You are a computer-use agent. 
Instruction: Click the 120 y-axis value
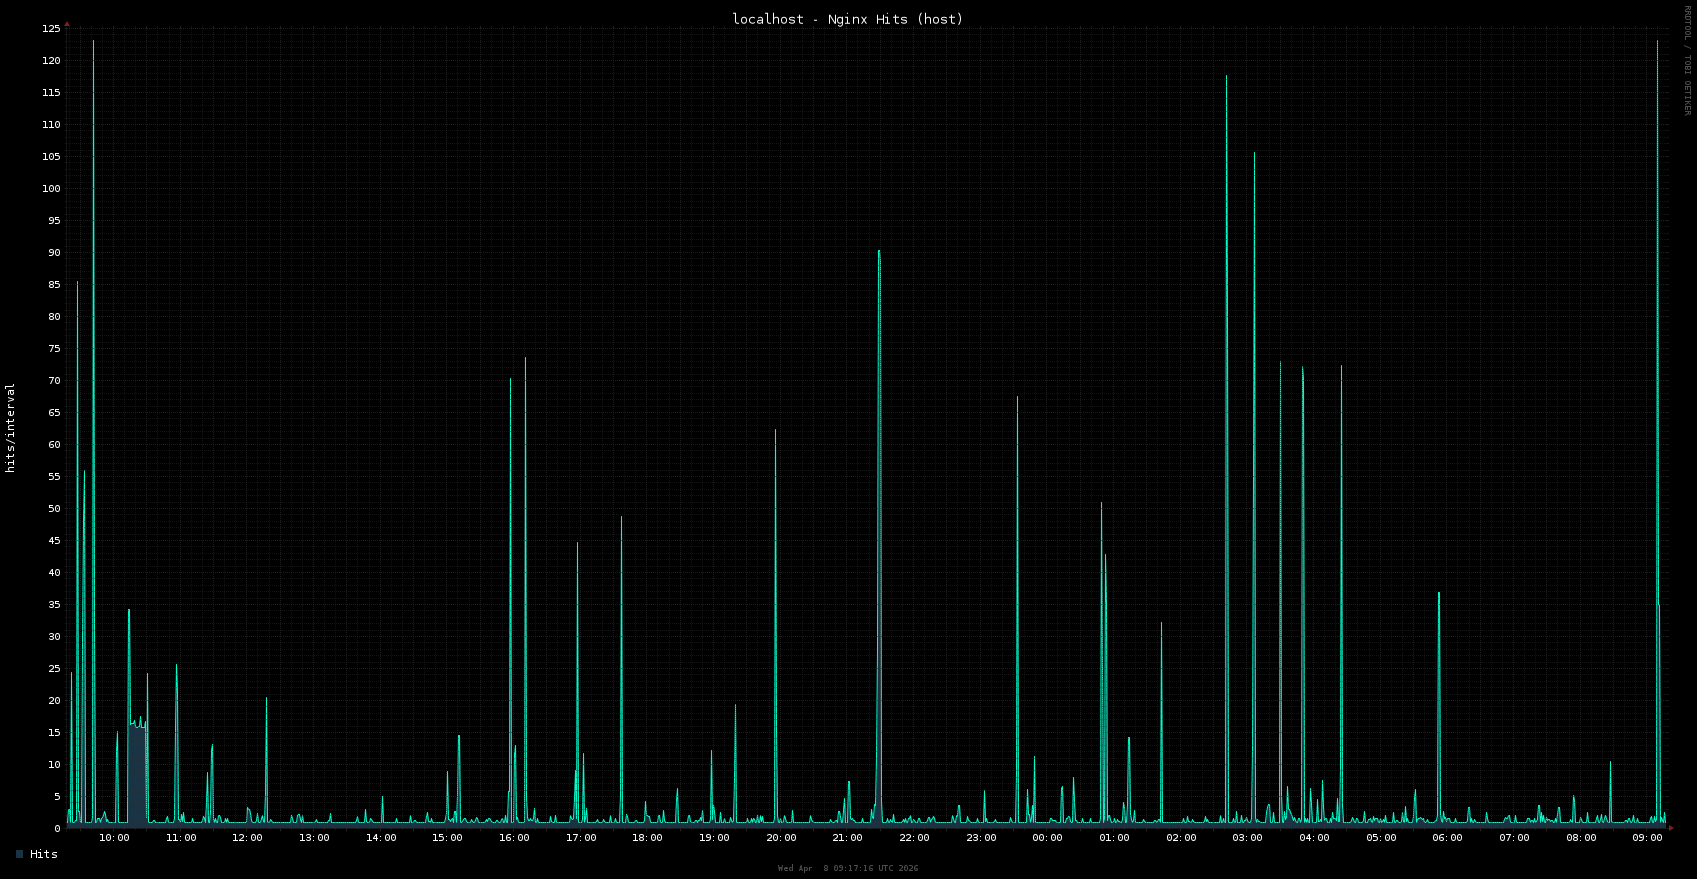[x=51, y=61]
